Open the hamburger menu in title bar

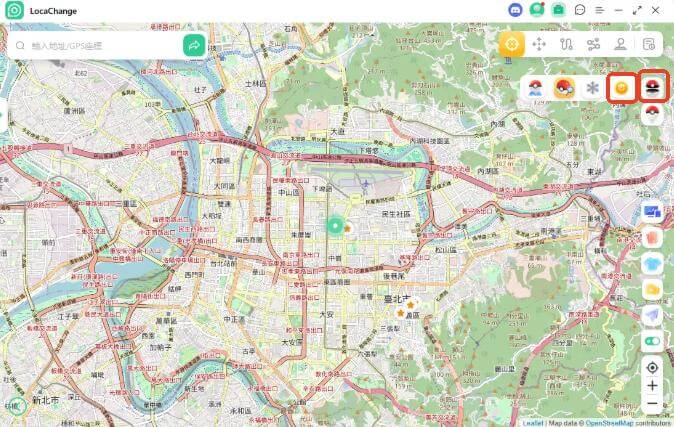tap(599, 9)
